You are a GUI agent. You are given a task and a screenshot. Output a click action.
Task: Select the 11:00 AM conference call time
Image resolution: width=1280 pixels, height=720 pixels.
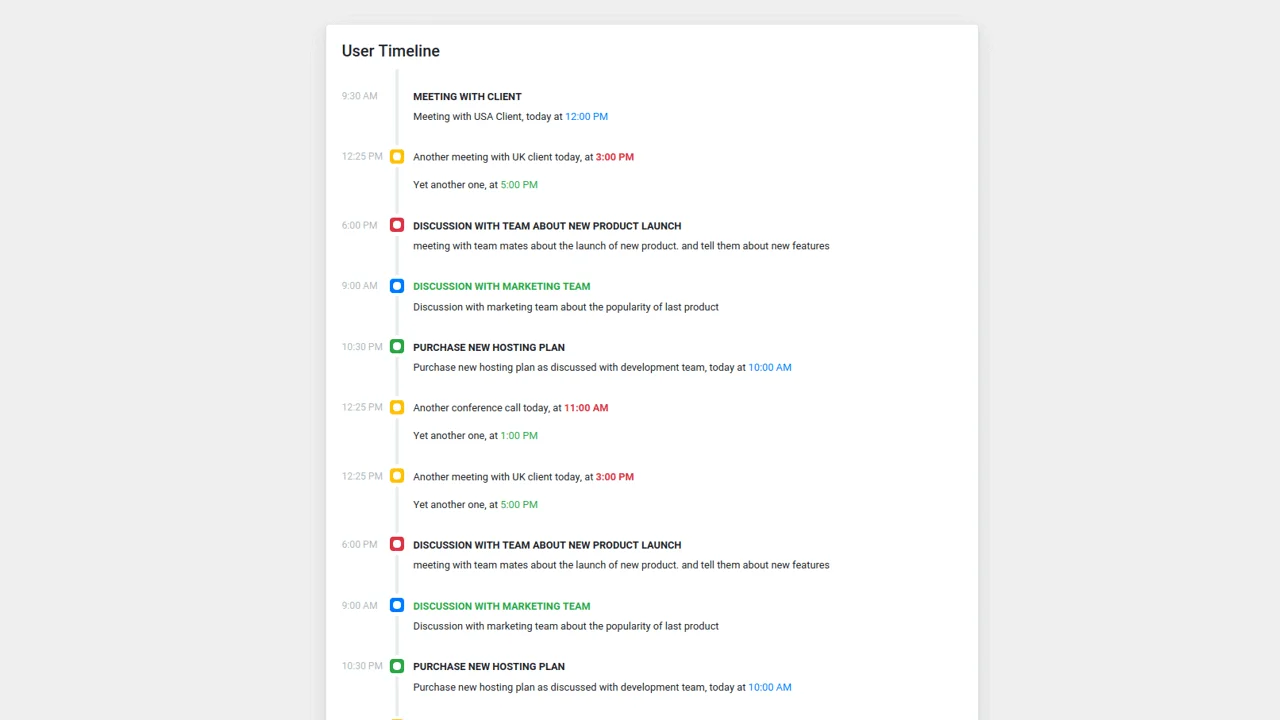[586, 407]
